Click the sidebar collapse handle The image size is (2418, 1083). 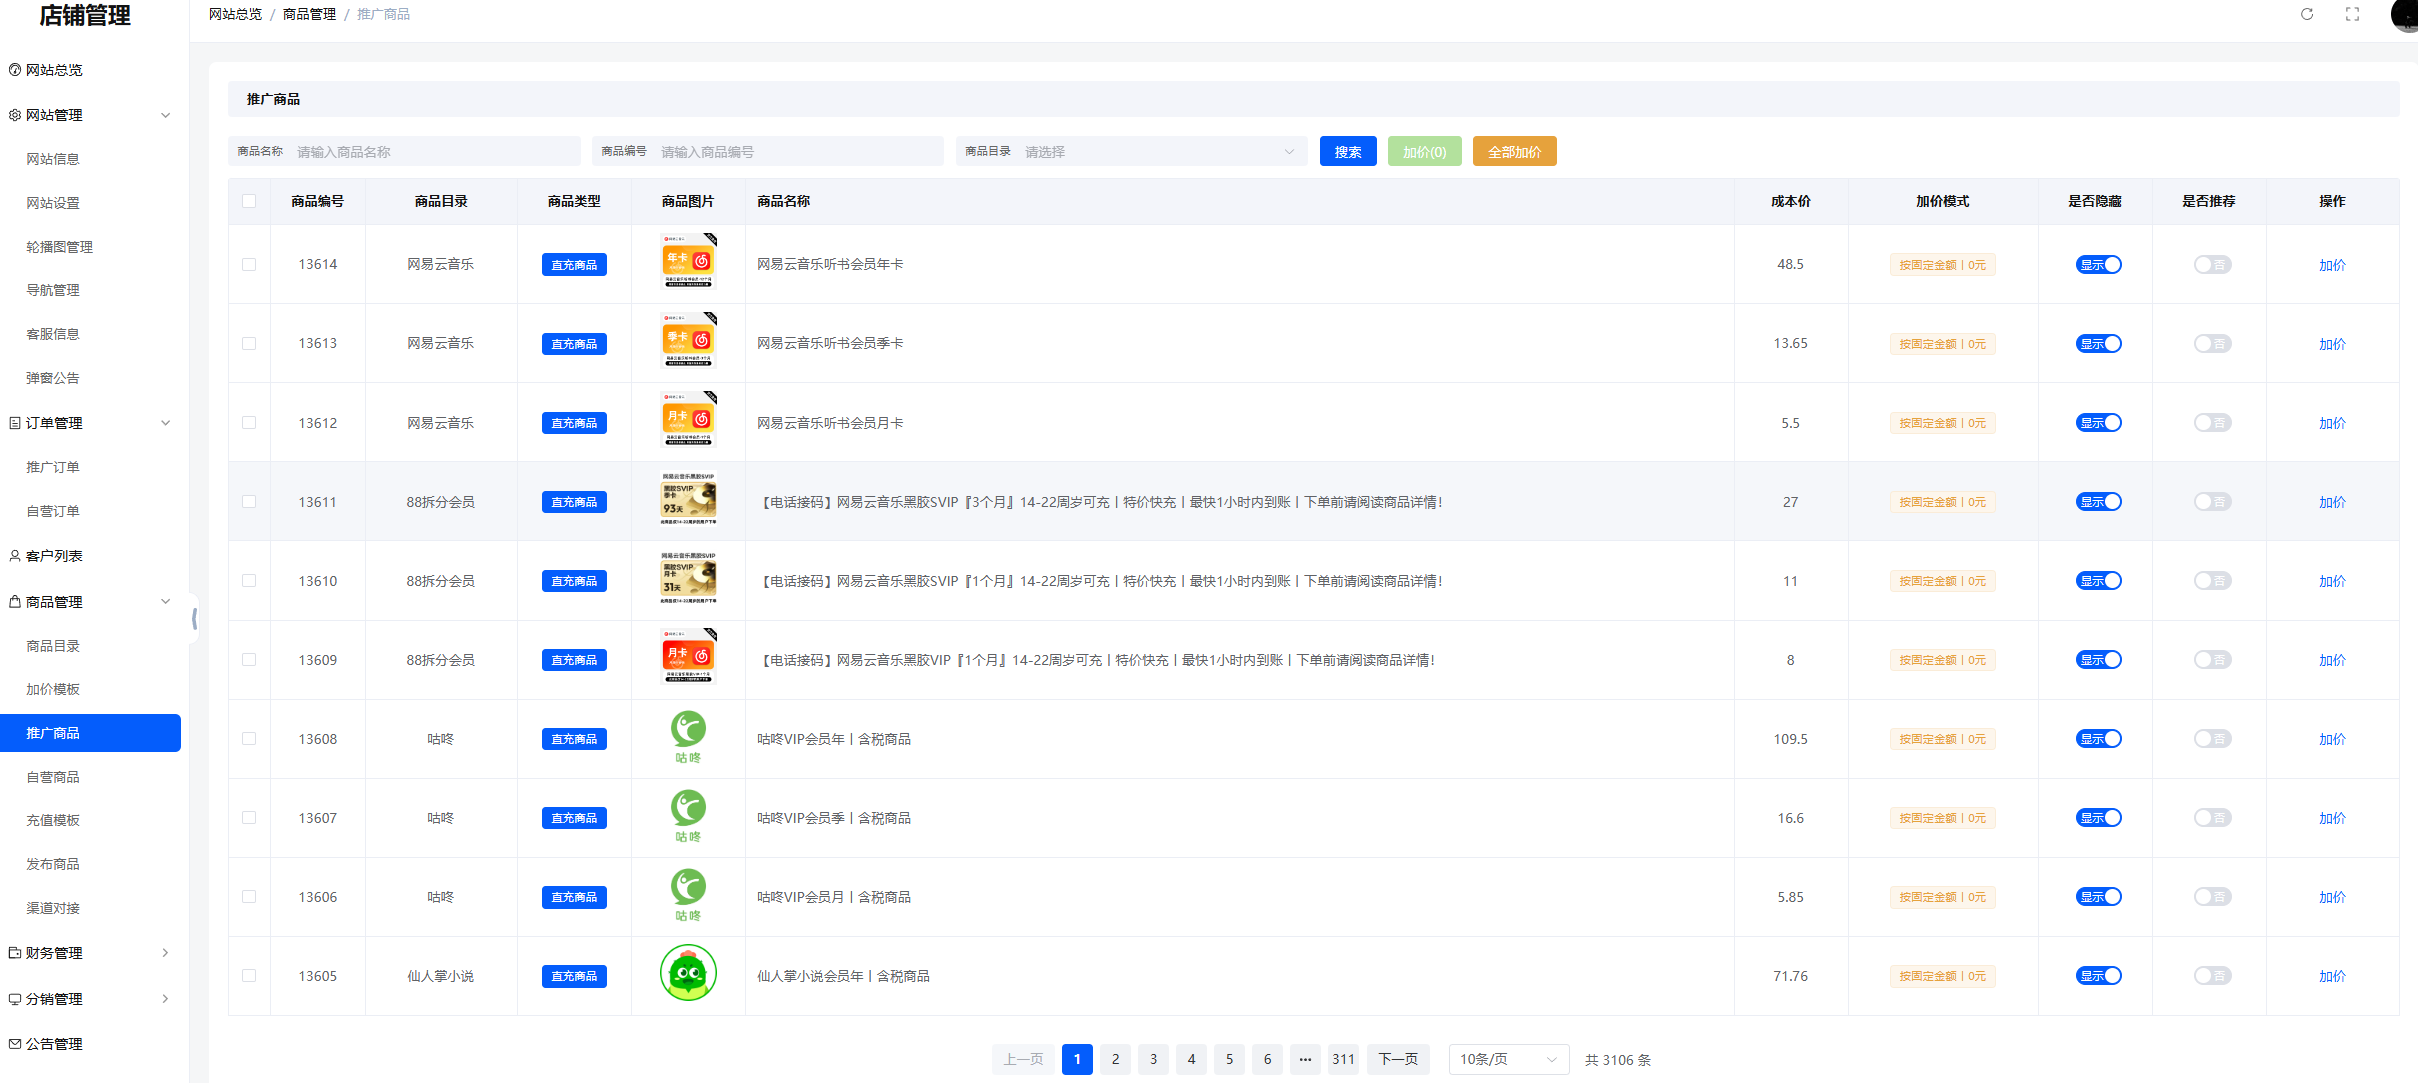click(194, 620)
